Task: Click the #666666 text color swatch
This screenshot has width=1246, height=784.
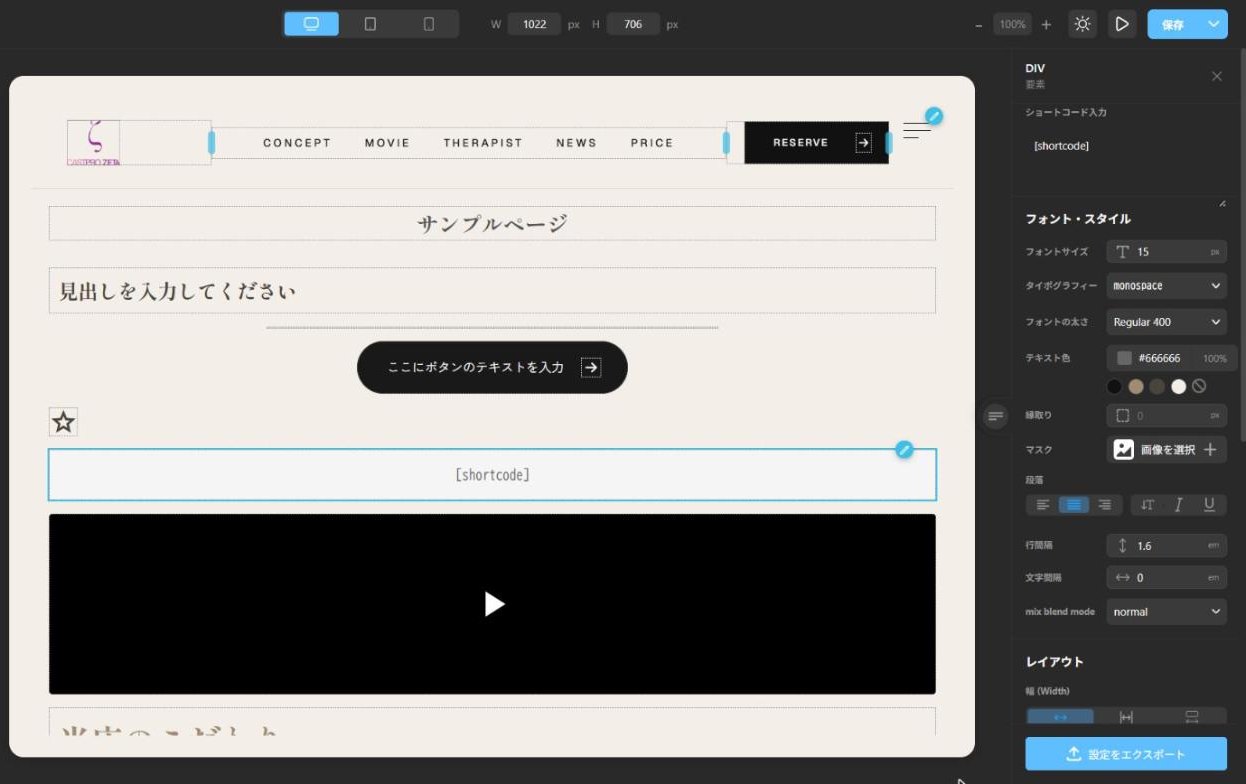Action: tap(1124, 358)
